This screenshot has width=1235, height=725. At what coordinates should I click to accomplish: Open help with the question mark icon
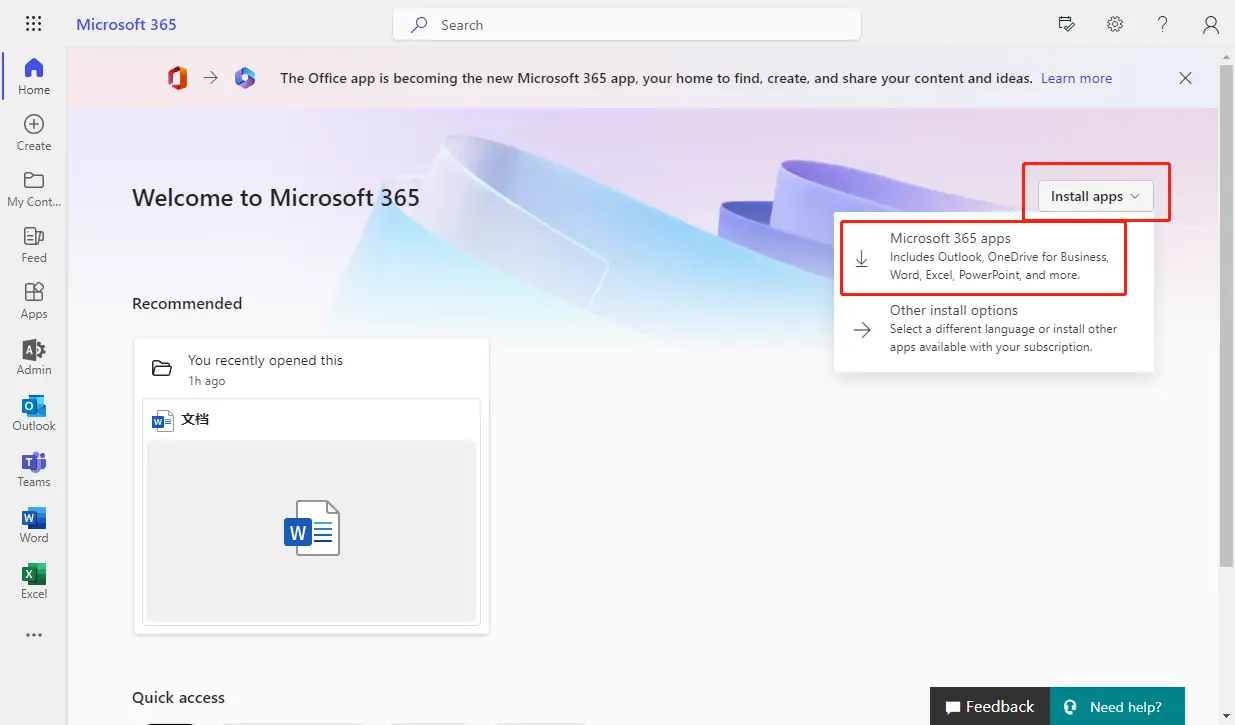pos(1162,23)
